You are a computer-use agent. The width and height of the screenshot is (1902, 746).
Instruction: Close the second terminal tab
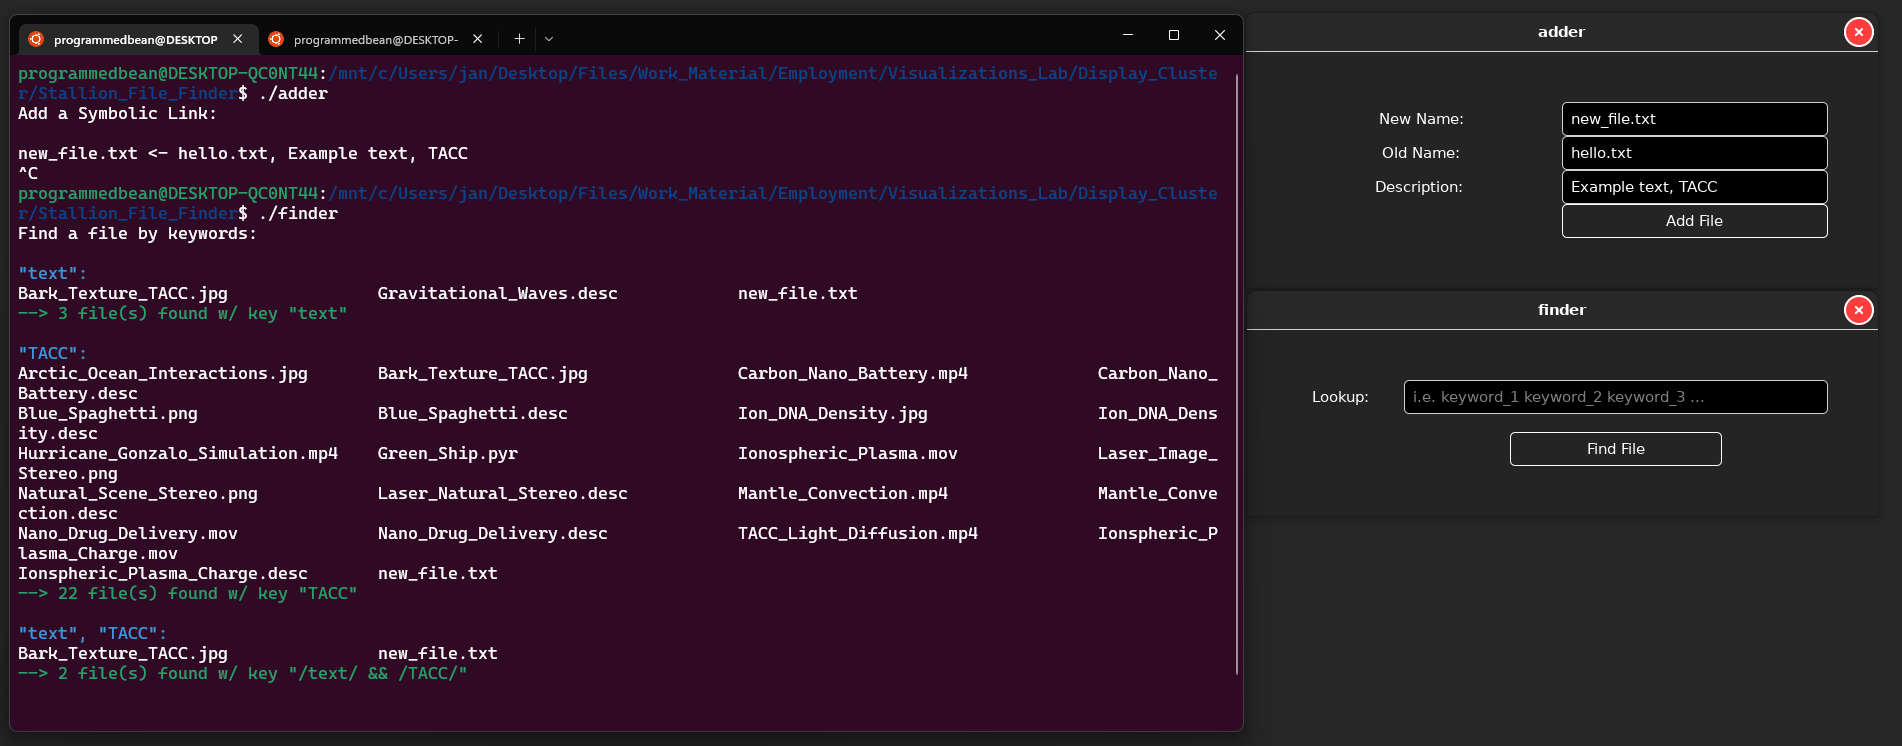click(x=478, y=39)
